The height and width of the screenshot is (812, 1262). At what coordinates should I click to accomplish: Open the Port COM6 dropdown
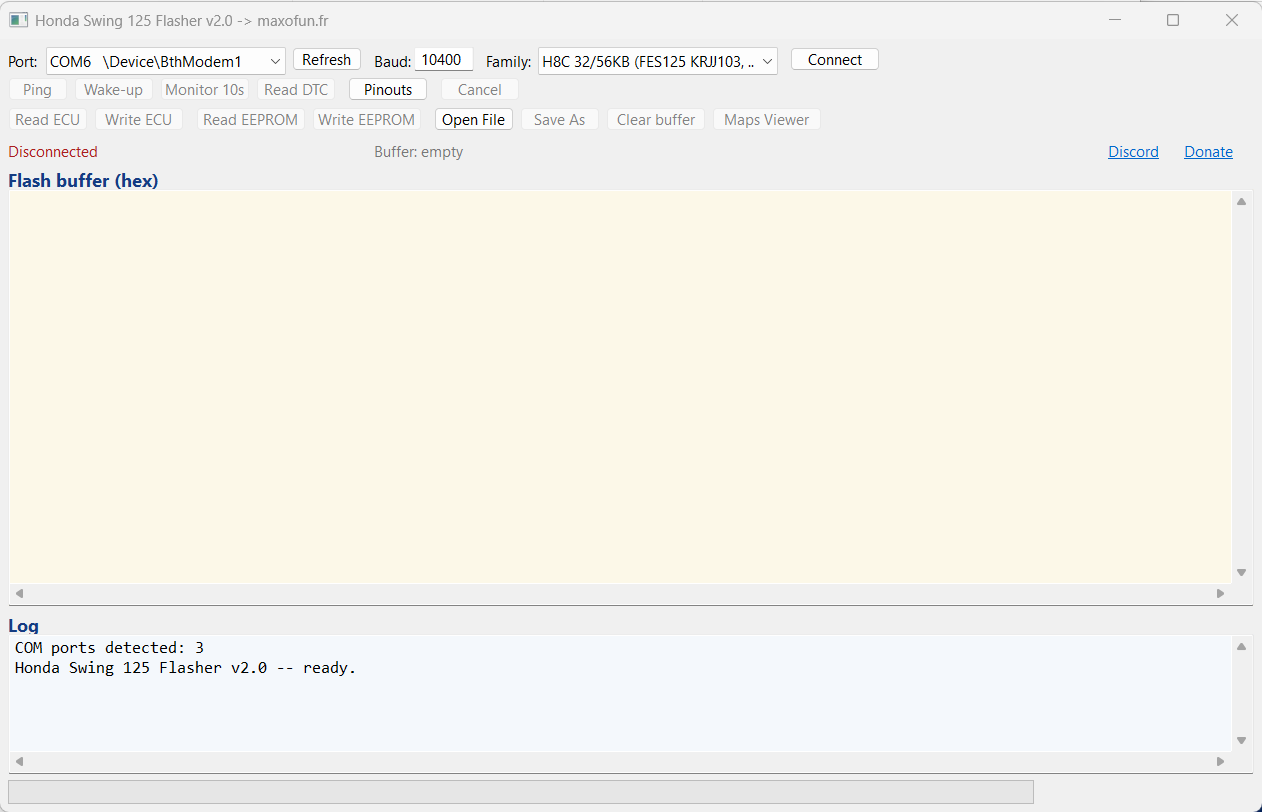[166, 61]
